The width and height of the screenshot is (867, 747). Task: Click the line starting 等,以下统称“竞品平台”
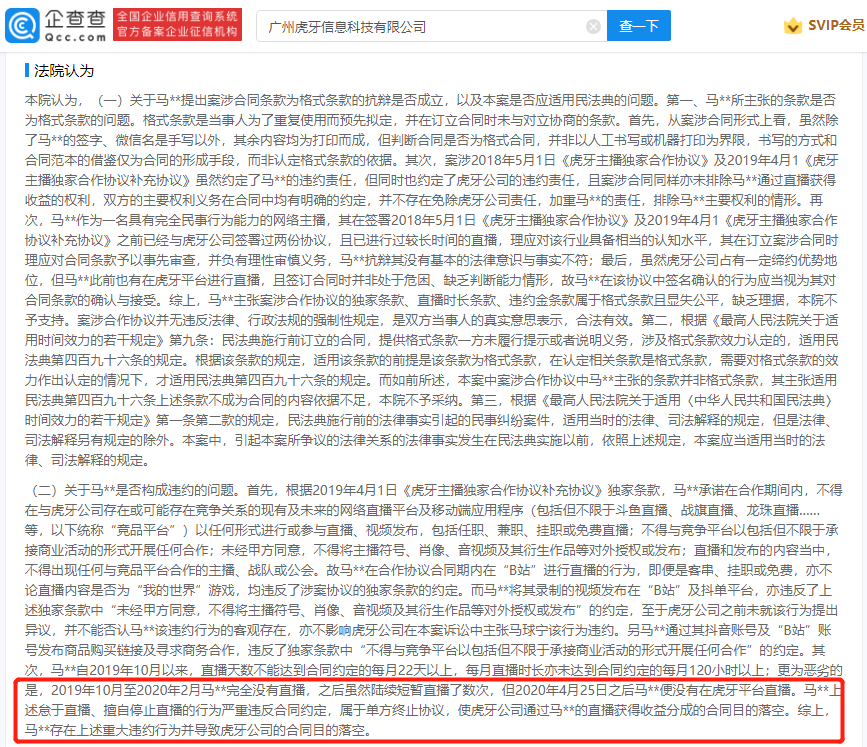point(432,530)
